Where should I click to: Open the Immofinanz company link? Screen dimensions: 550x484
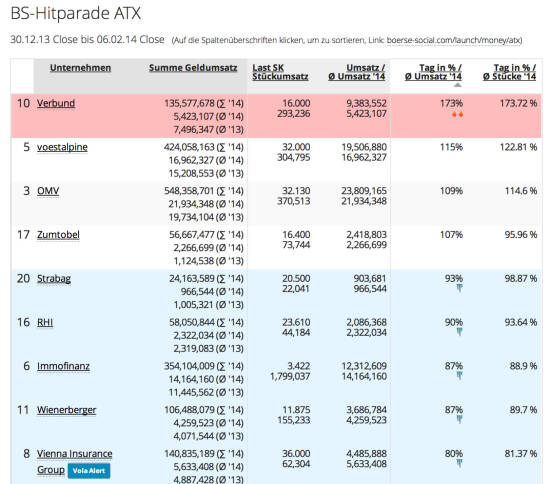[63, 367]
